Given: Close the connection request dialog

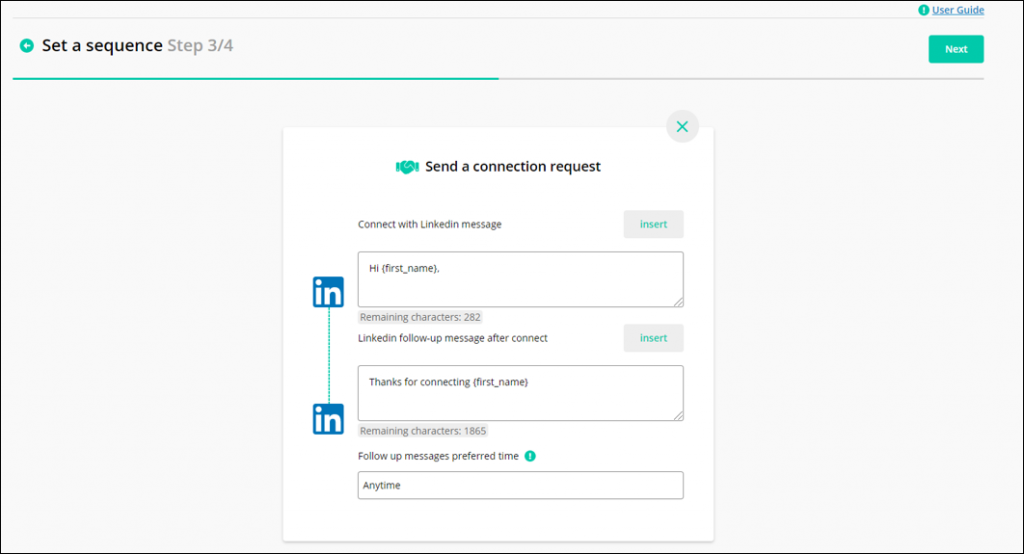Looking at the screenshot, I should pyautogui.click(x=682, y=127).
